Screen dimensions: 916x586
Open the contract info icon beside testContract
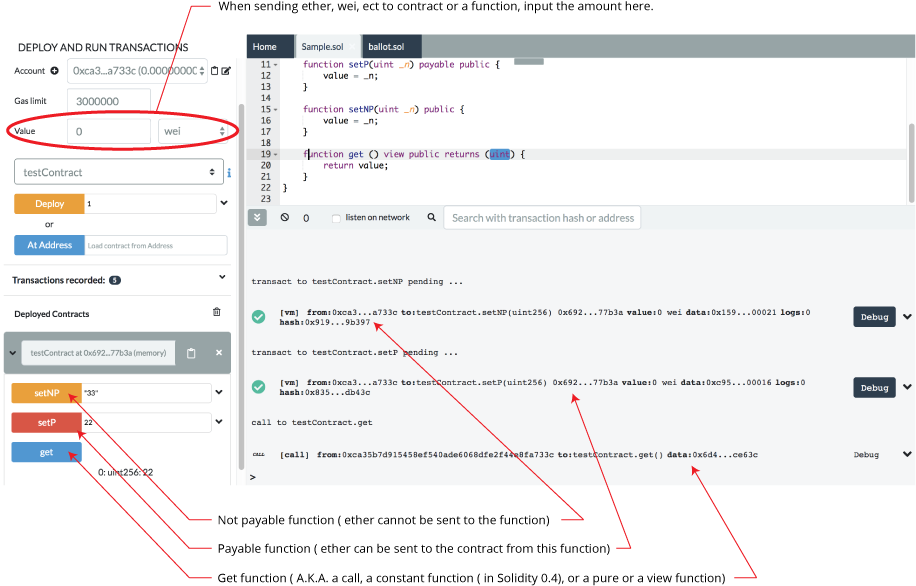pyautogui.click(x=229, y=173)
